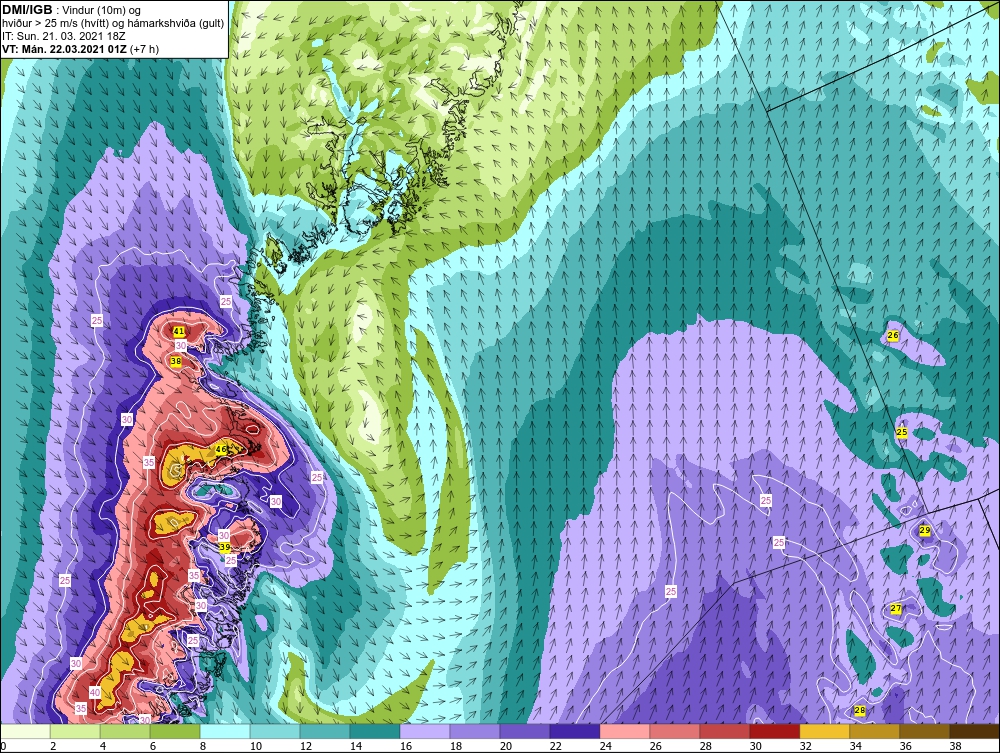This screenshot has height=753, width=1000.
Task: Select the yellow gust label 26
Action: [x=893, y=335]
